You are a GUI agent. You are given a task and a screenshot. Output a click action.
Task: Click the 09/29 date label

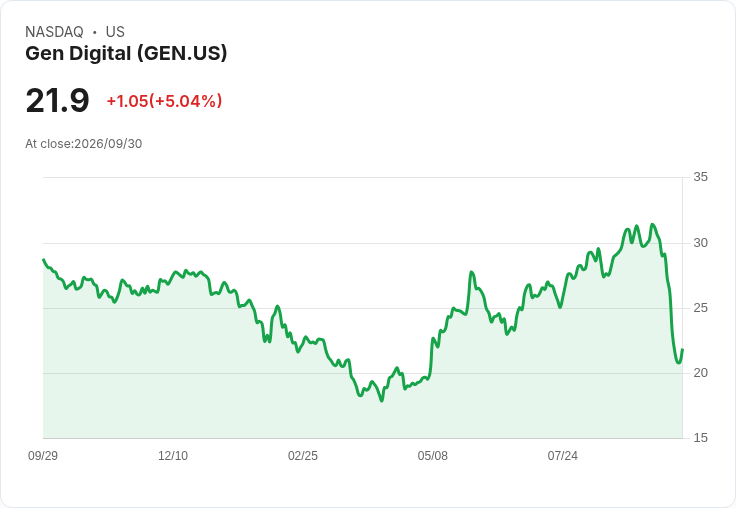pyautogui.click(x=43, y=456)
